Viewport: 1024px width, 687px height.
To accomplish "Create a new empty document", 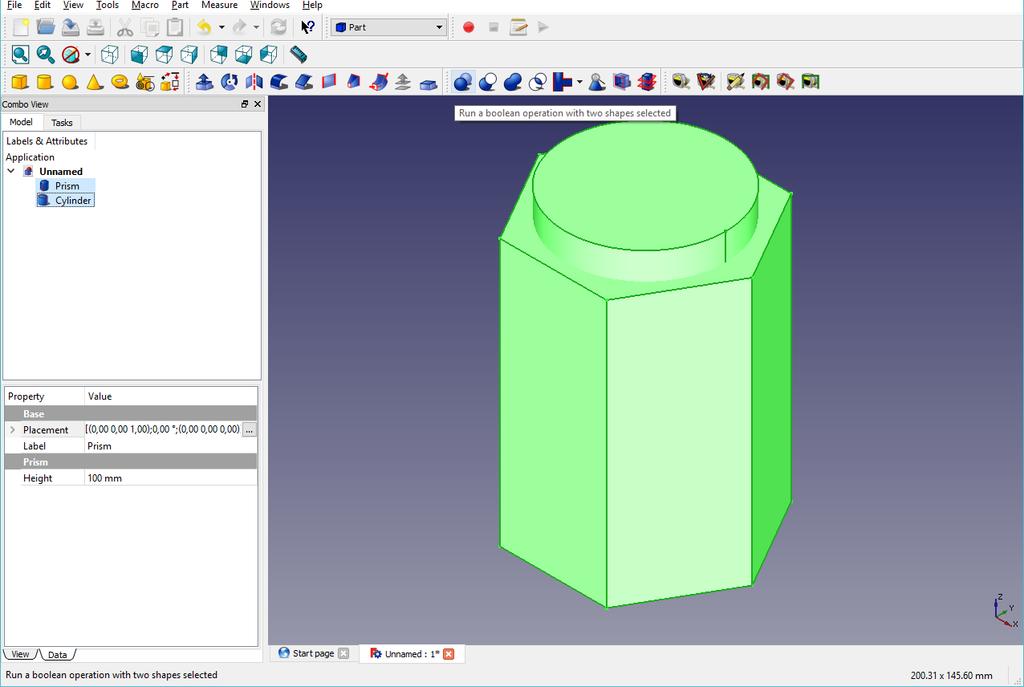I will (x=21, y=27).
